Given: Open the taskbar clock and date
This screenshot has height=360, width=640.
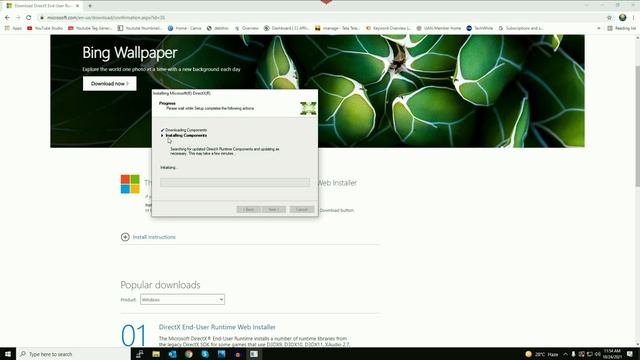Looking at the screenshot, I should tap(612, 354).
